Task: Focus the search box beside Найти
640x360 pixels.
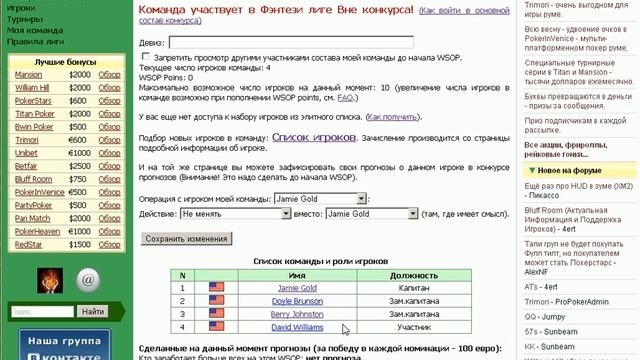Action: [42, 311]
